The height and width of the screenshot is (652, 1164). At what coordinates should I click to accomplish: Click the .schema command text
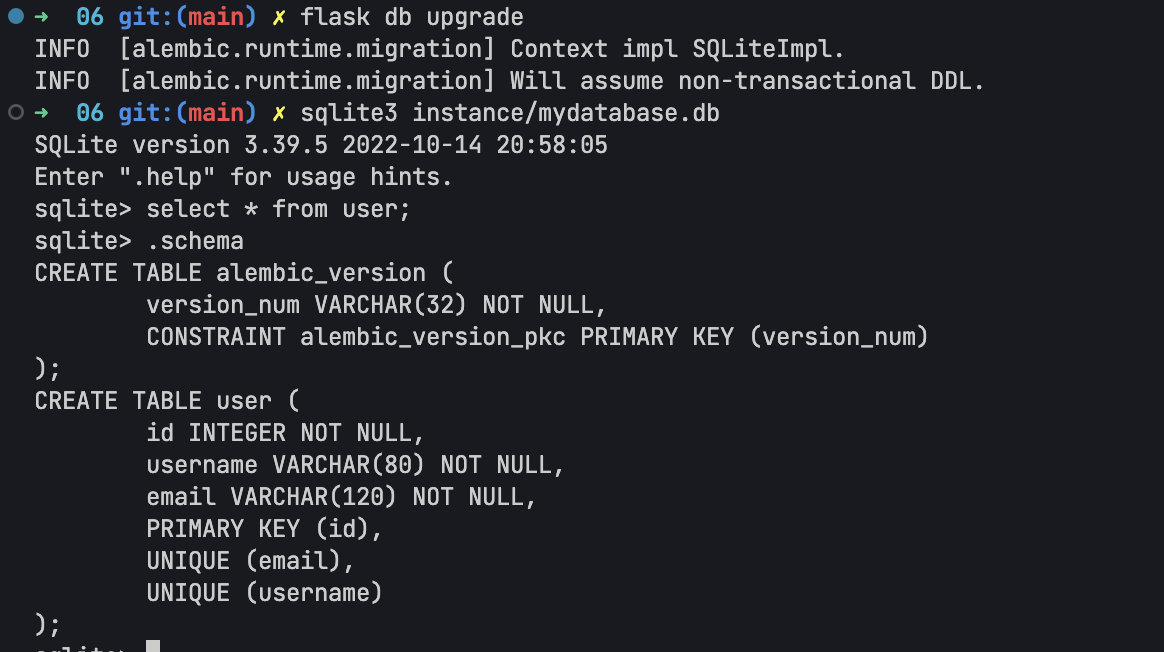point(195,241)
